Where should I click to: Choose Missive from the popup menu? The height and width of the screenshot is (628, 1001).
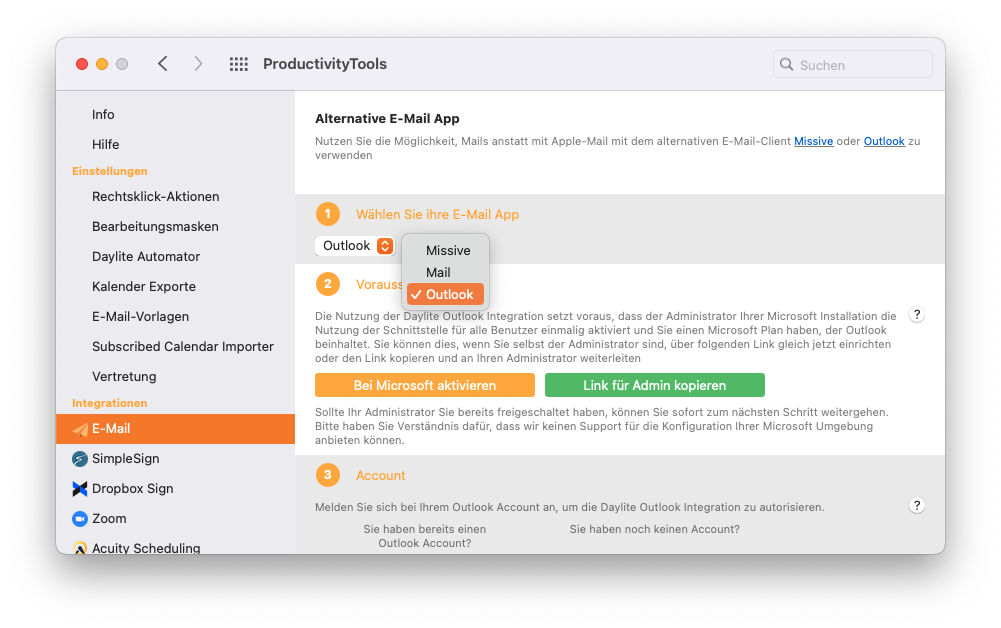click(446, 251)
